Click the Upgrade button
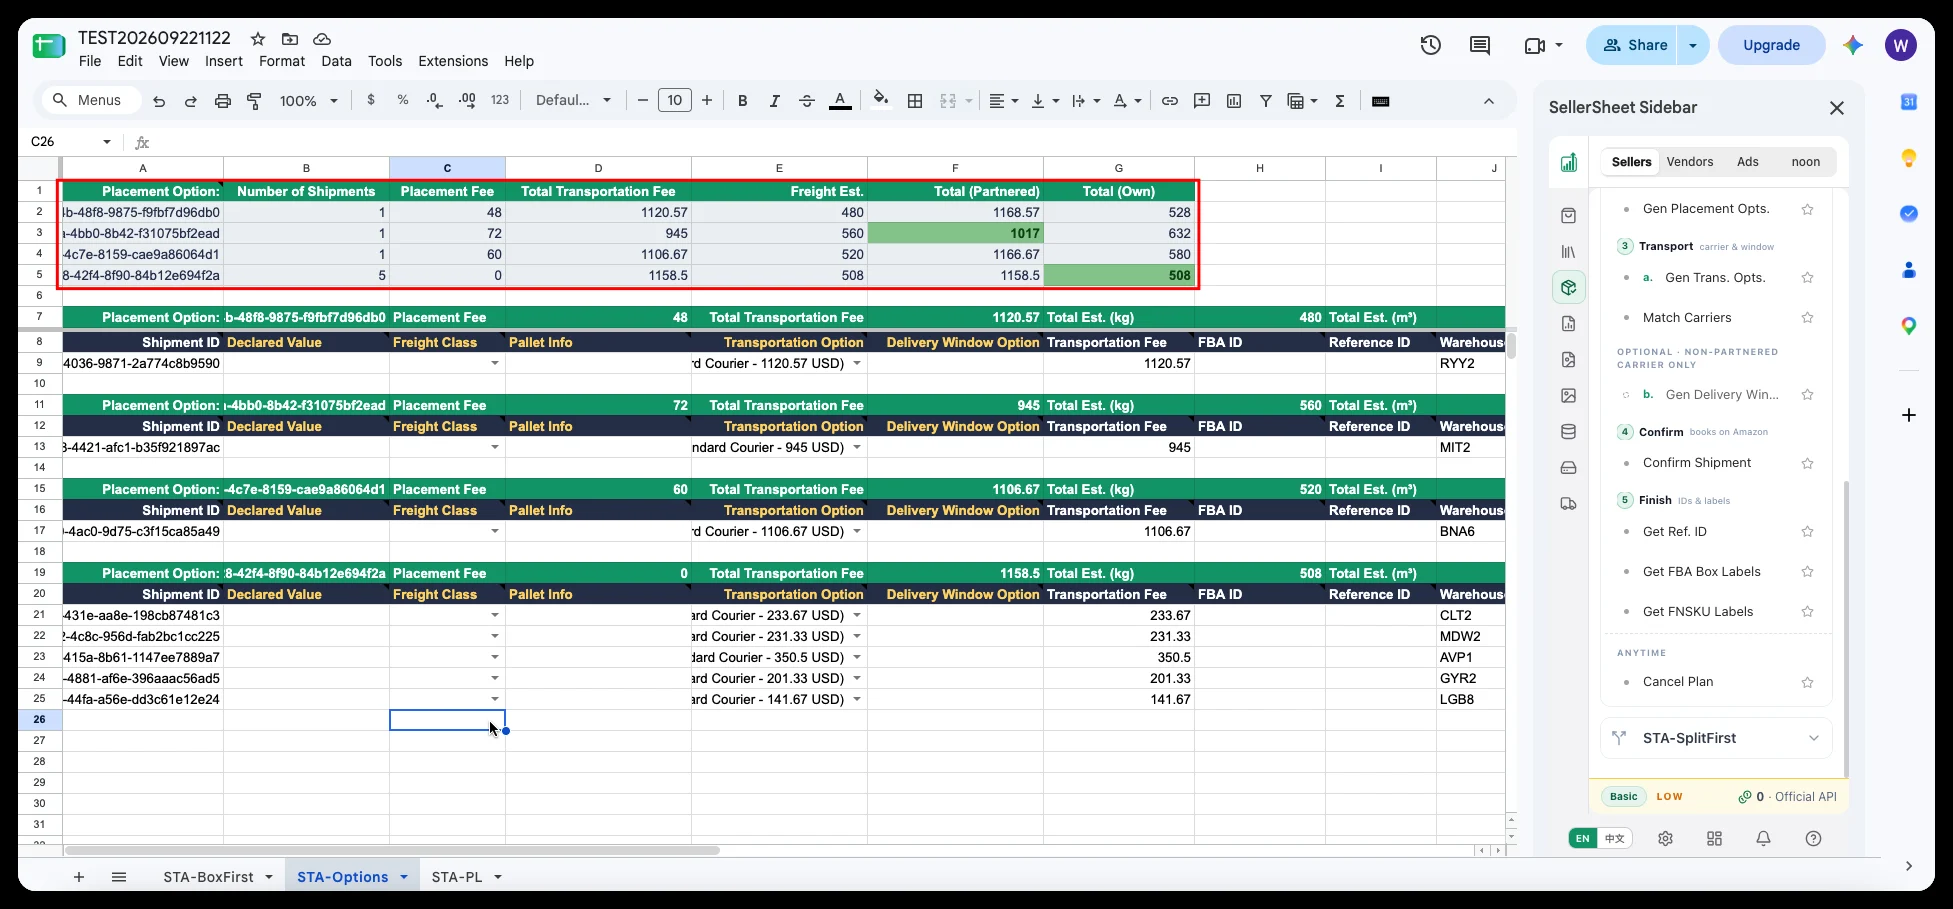 1771,45
